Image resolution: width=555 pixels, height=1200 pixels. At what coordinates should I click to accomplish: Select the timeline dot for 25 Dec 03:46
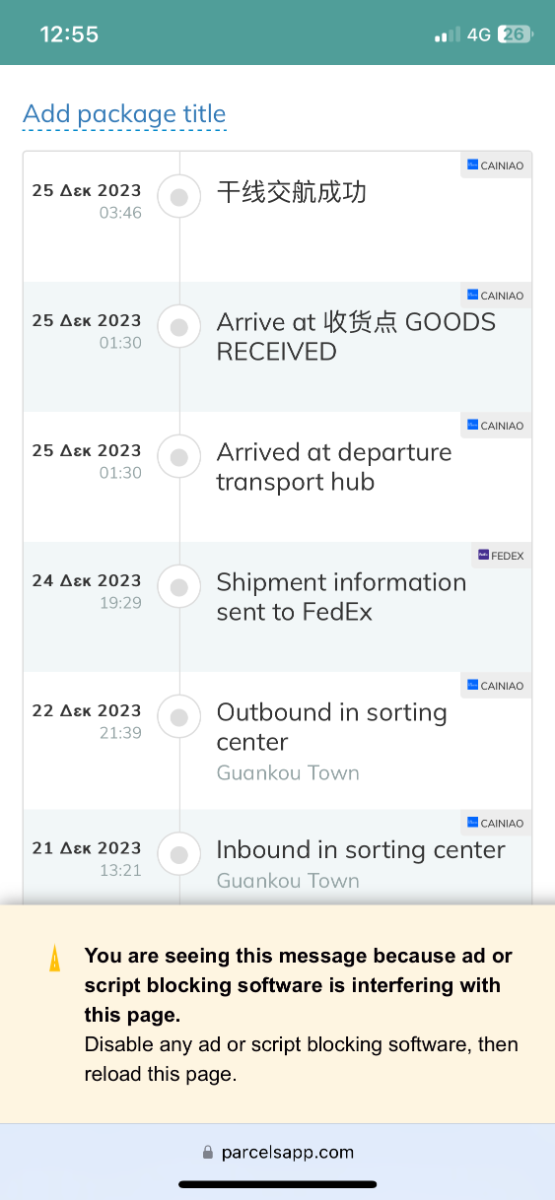click(180, 197)
